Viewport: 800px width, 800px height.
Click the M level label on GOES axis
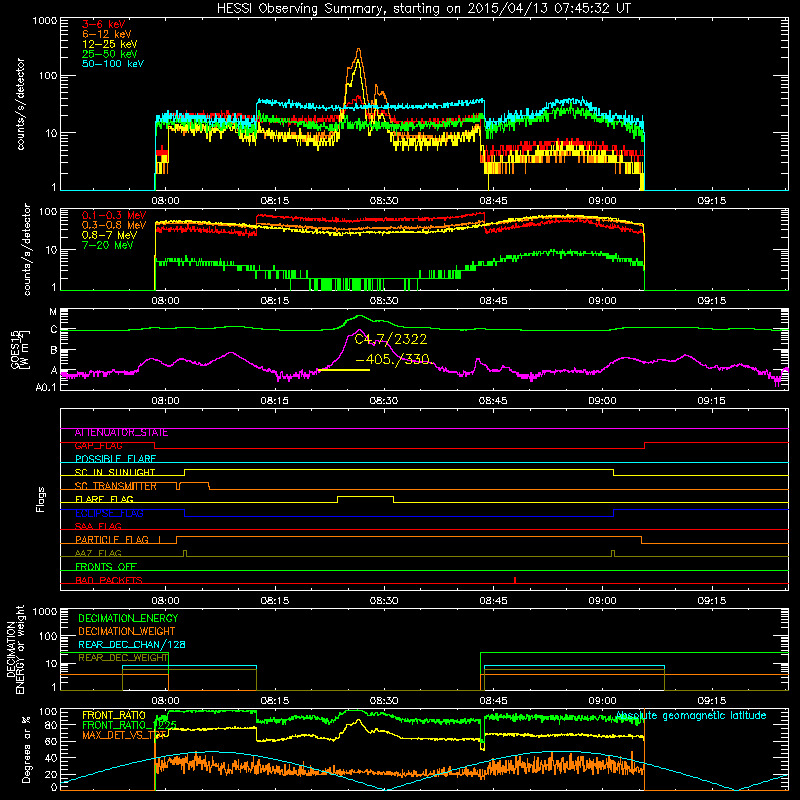53,312
